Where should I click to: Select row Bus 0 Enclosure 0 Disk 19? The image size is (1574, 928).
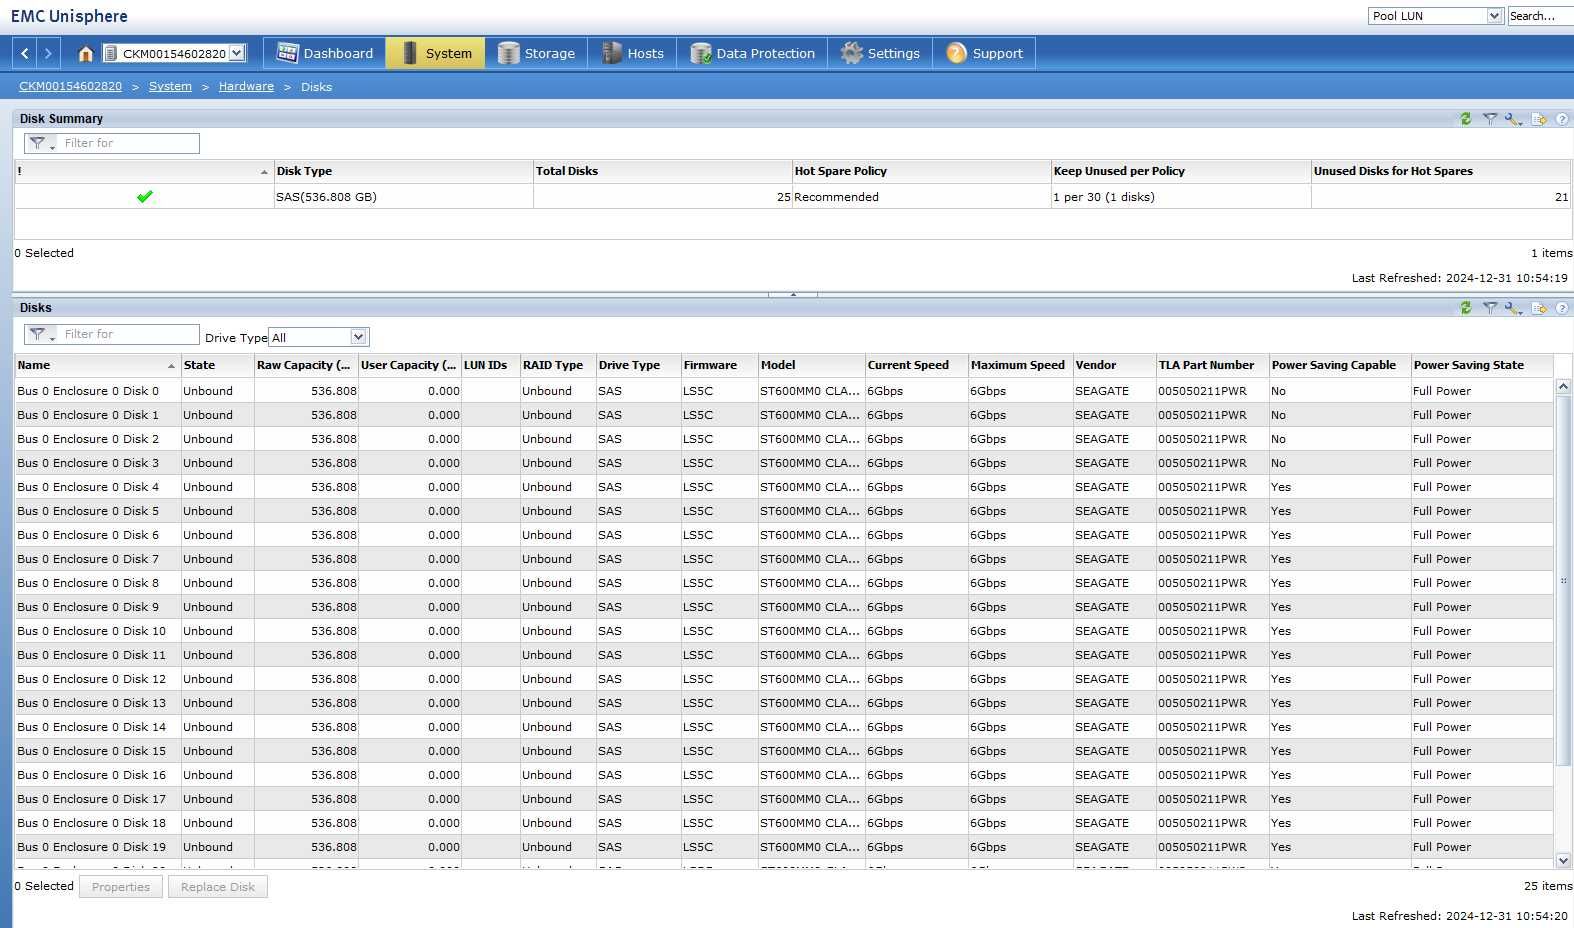[784, 847]
